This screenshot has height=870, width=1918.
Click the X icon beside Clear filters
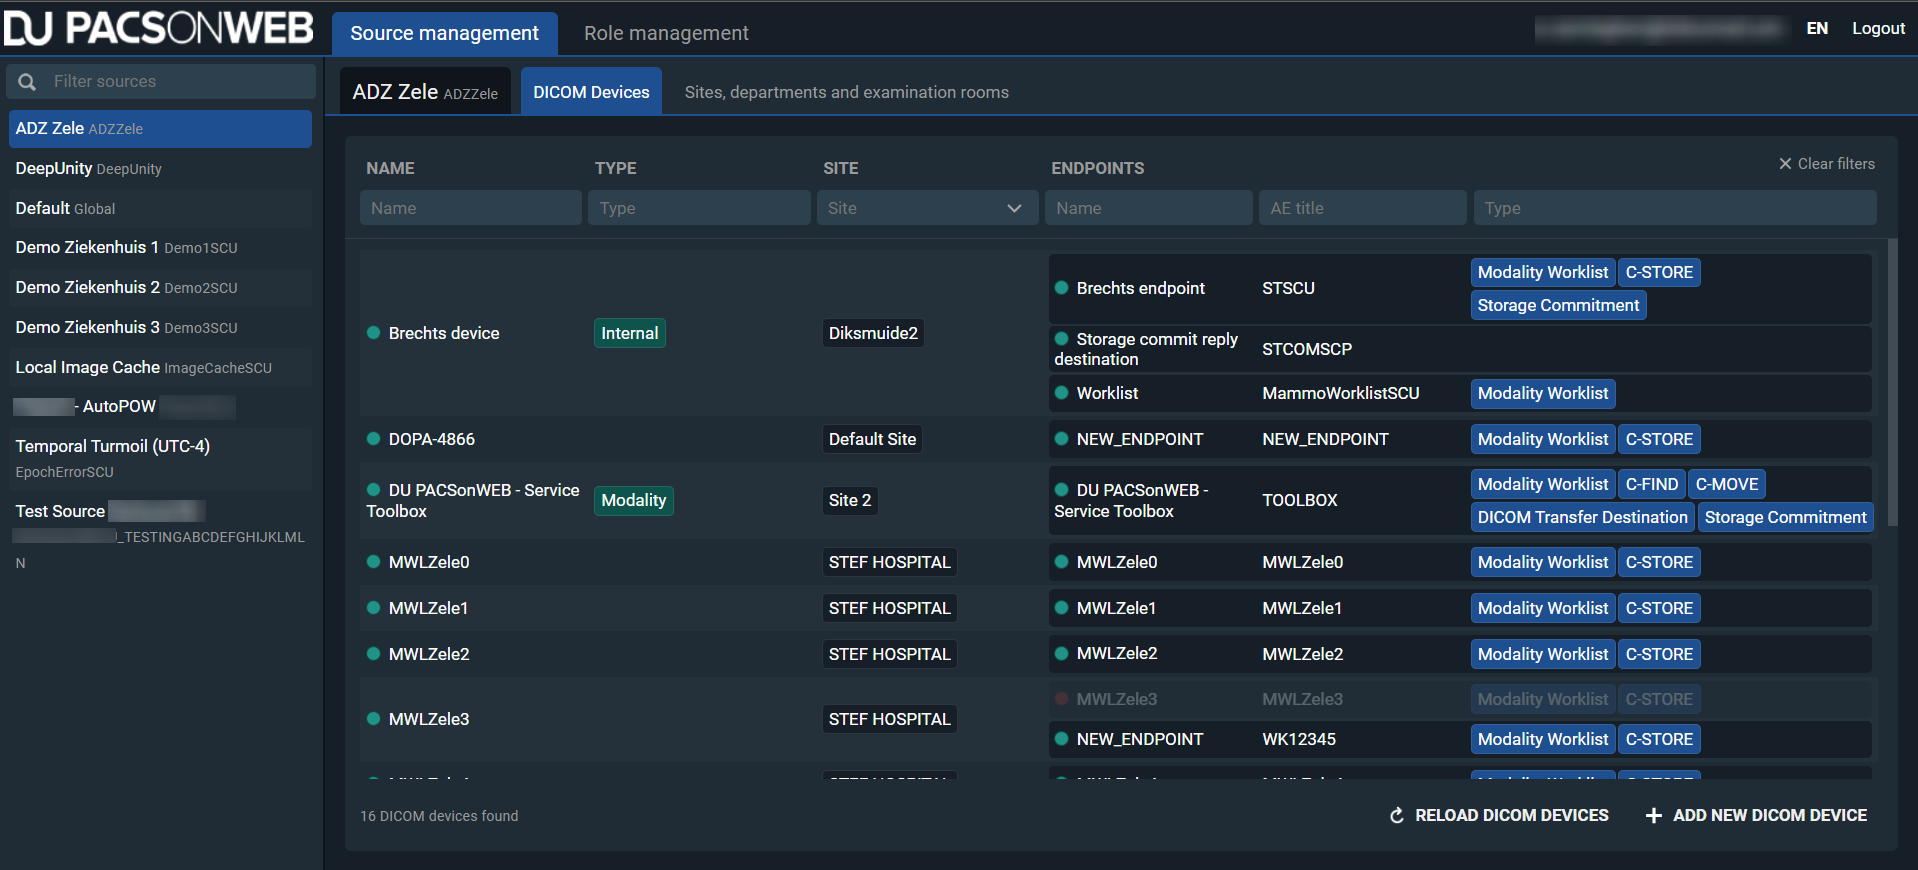(1785, 164)
